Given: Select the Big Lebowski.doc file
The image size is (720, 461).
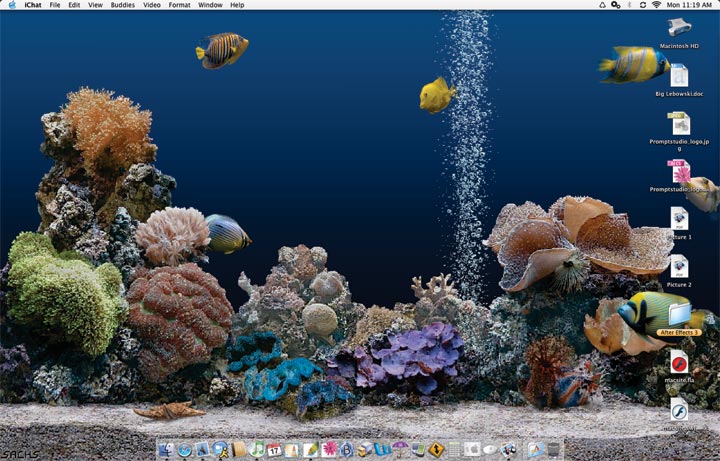Looking at the screenshot, I should pos(679,76).
